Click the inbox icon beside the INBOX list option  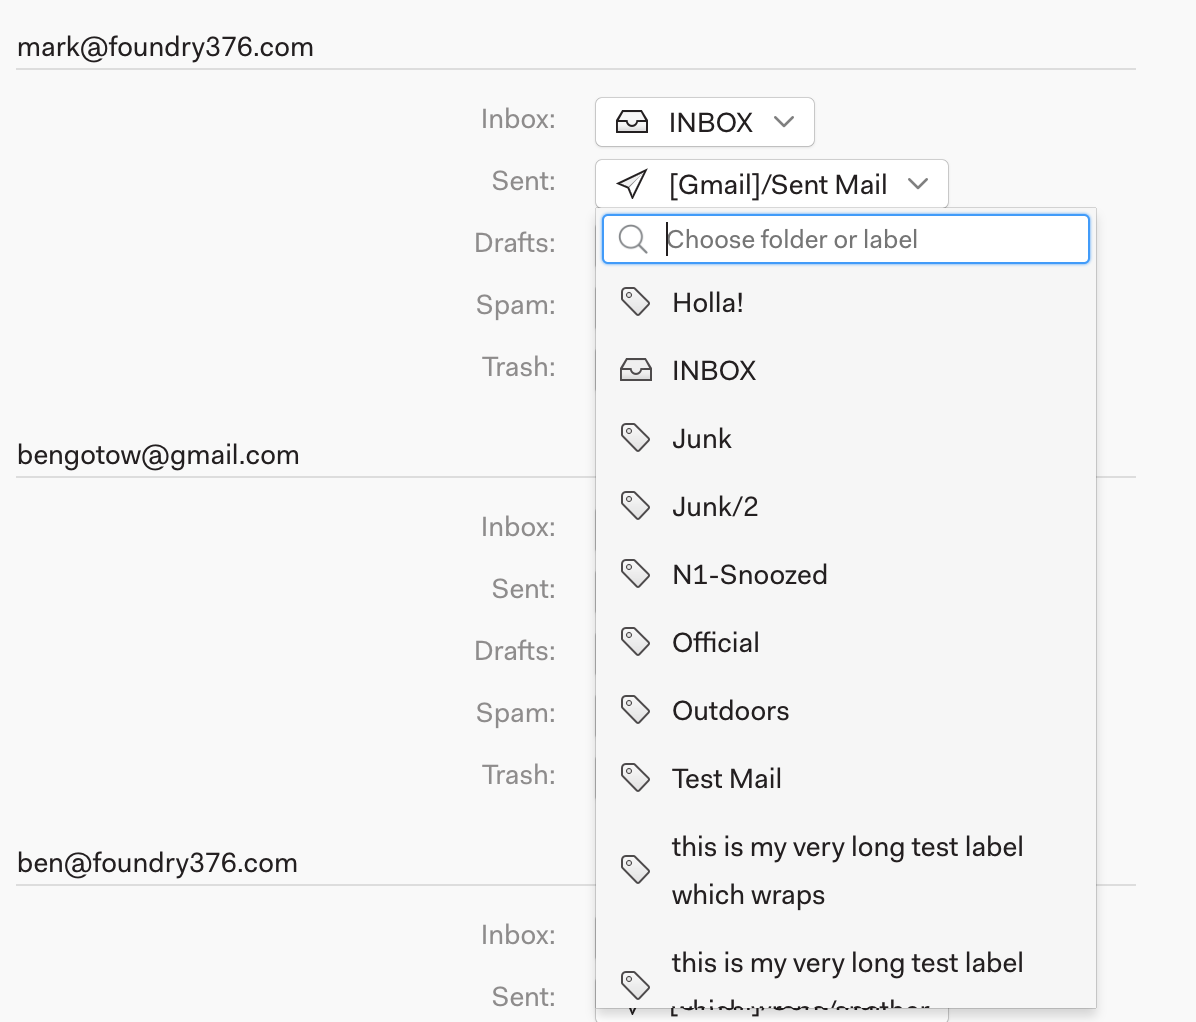coord(636,369)
